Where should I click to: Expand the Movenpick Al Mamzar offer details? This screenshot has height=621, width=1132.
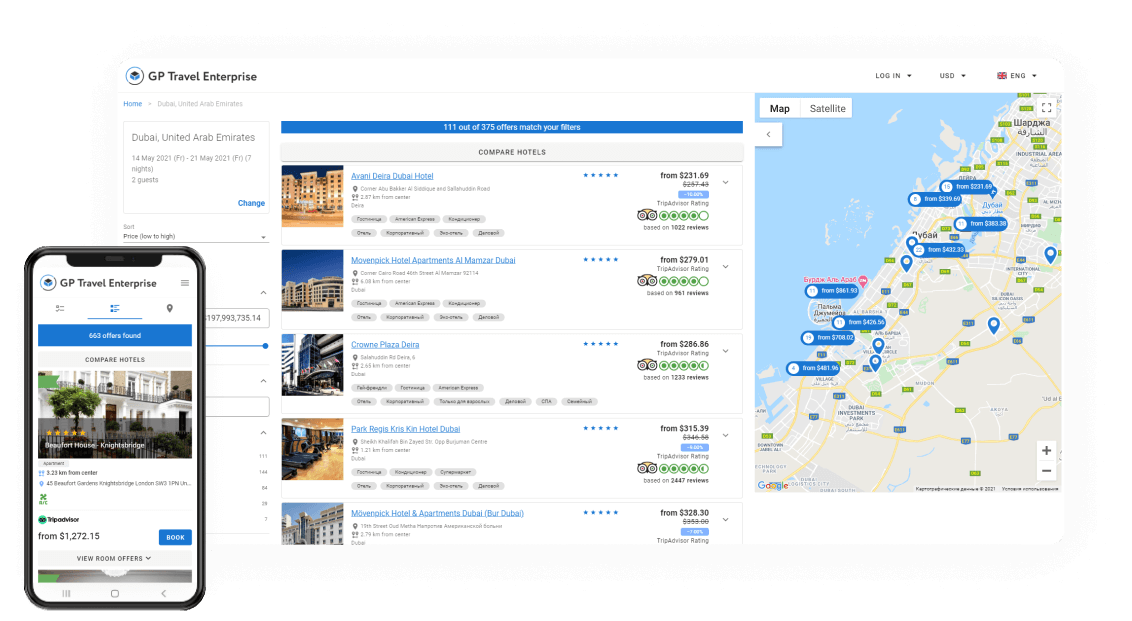point(726,267)
